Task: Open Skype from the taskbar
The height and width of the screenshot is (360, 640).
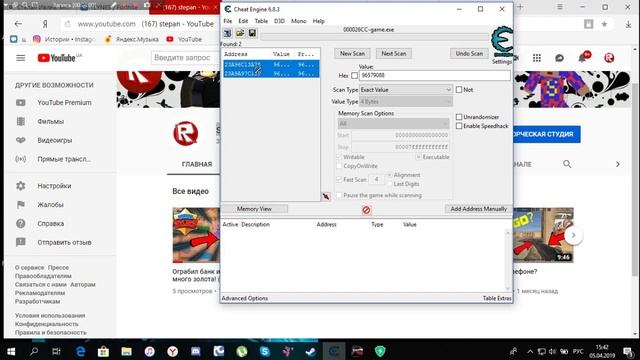Action: (x=264, y=351)
